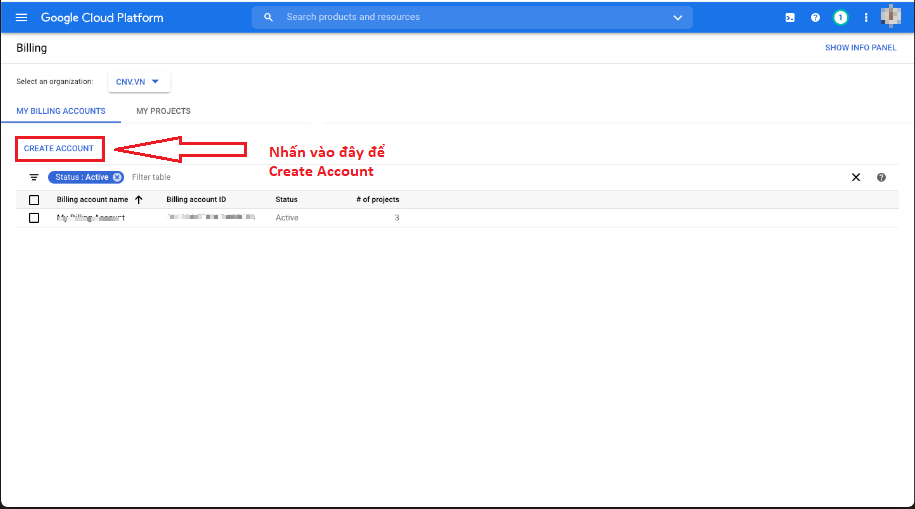
Task: Click the Billing page title
Action: coord(32,48)
